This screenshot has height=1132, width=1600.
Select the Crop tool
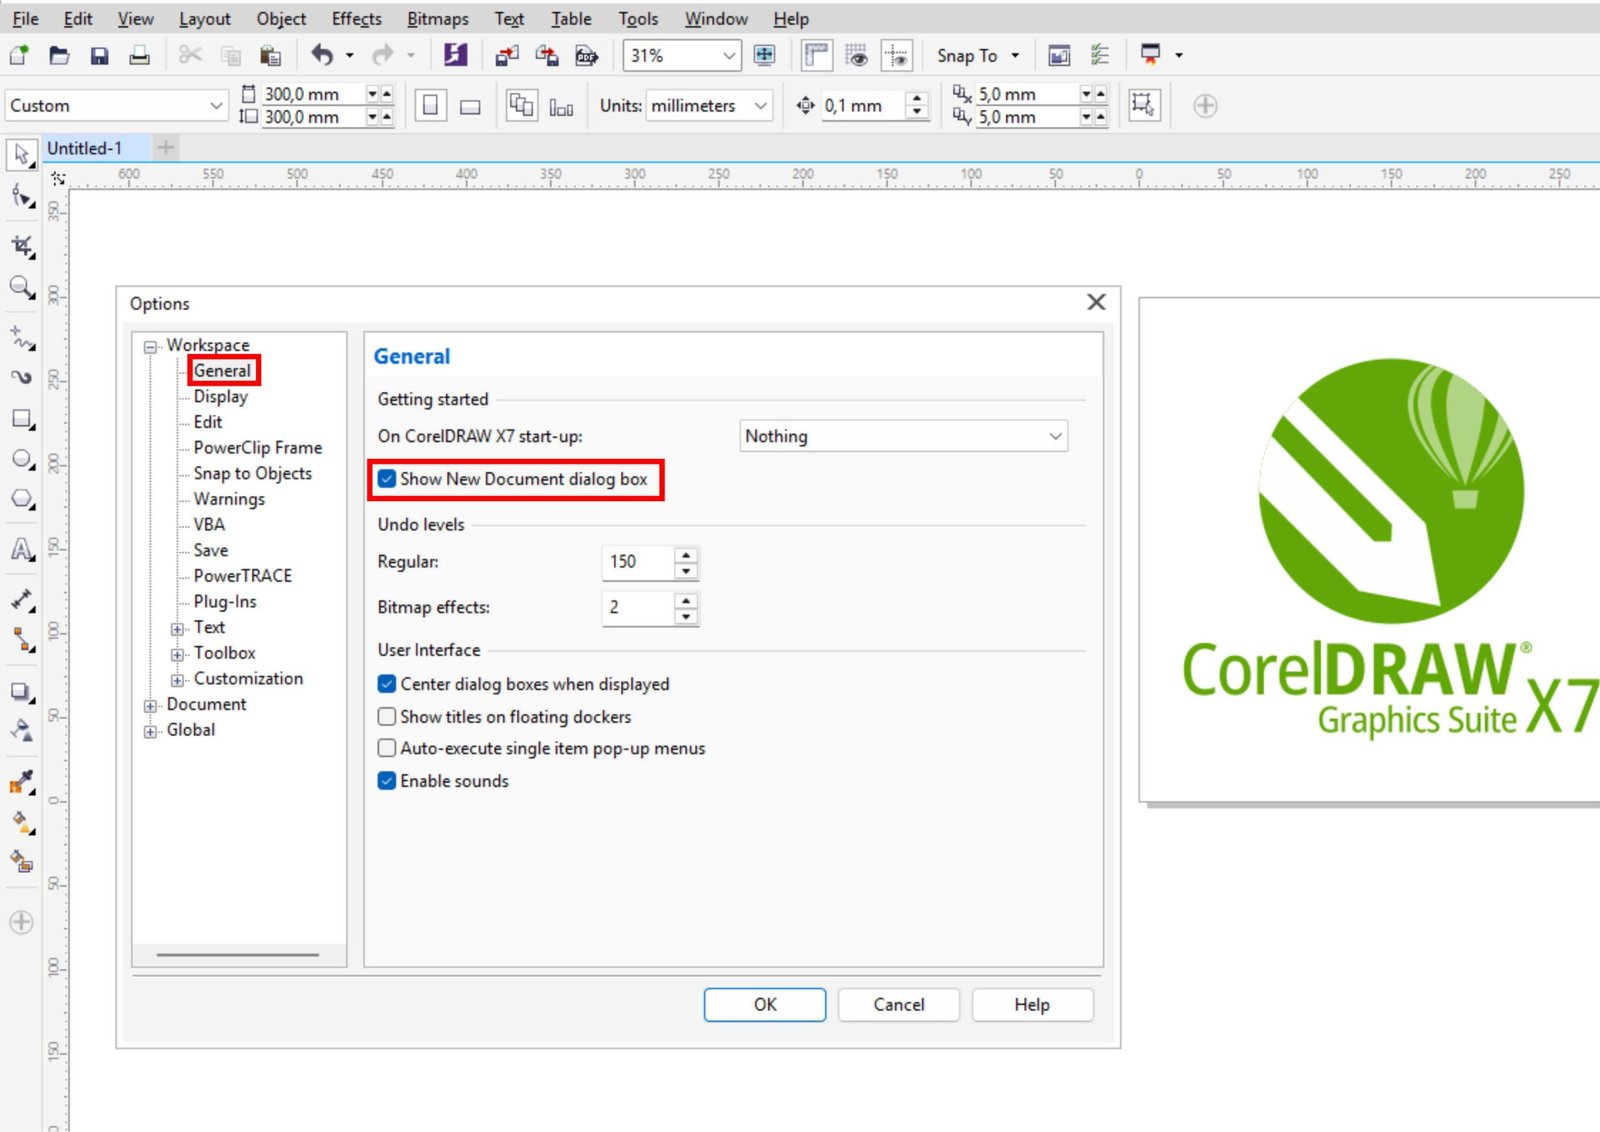pos(20,245)
